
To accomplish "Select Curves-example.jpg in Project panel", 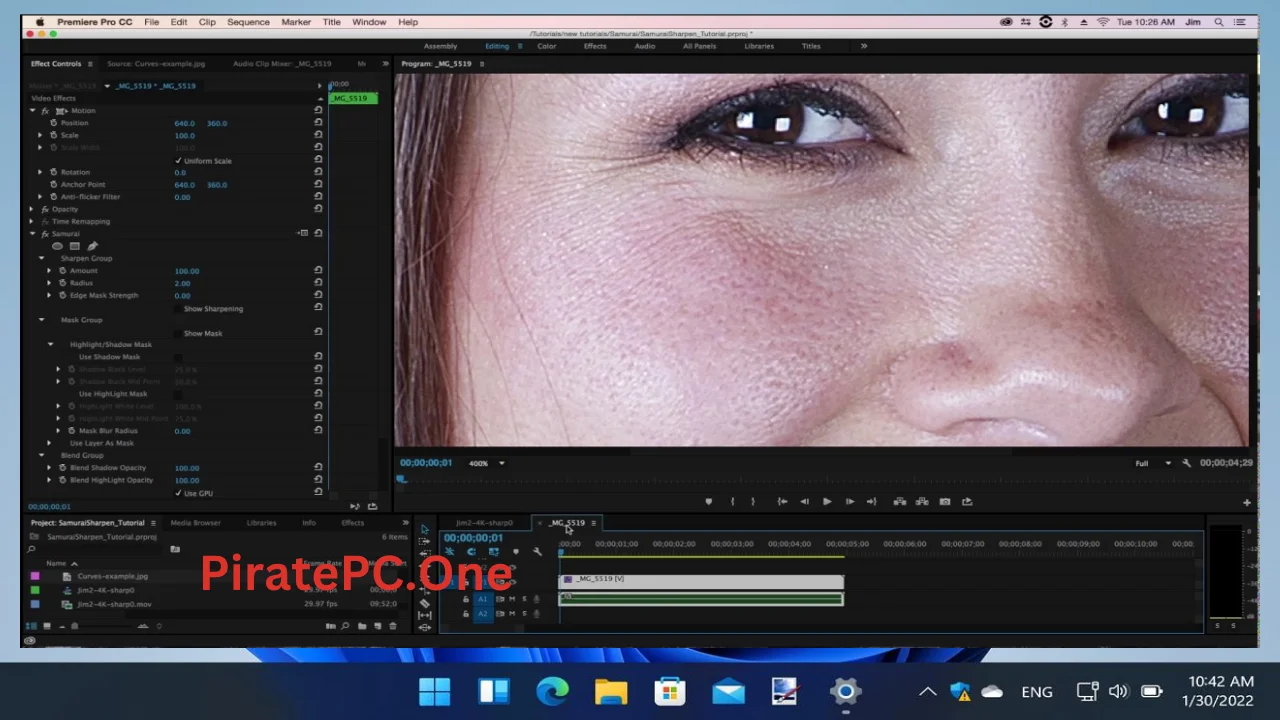I will coord(113,576).
